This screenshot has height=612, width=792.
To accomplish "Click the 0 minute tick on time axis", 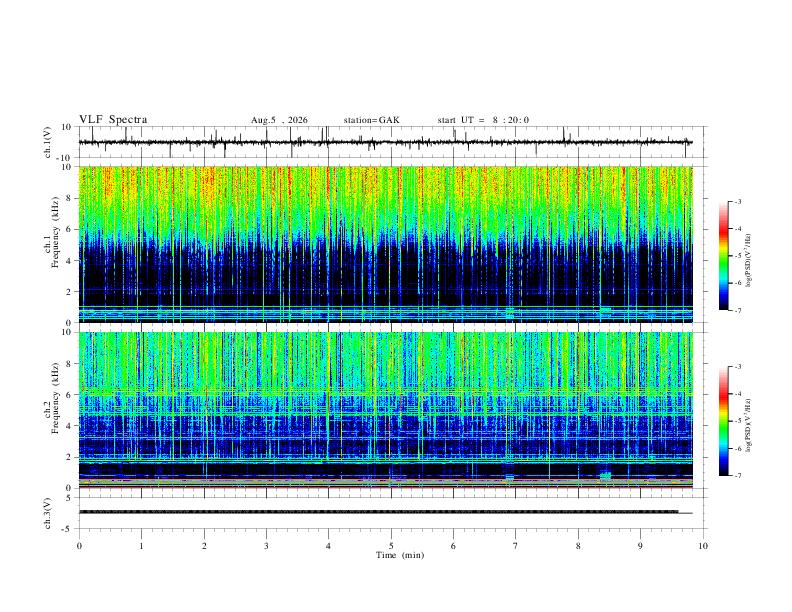I will [x=79, y=546].
